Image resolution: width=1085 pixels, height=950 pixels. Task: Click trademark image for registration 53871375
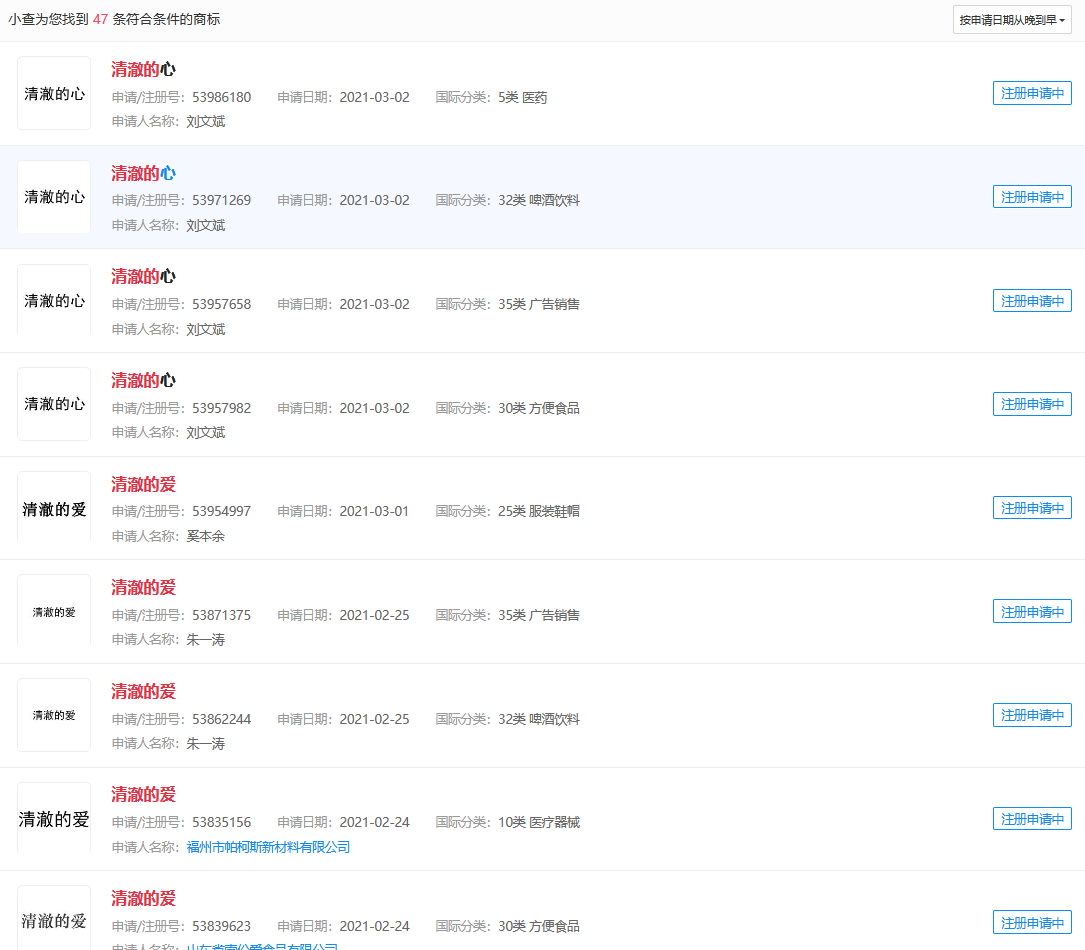[54, 611]
